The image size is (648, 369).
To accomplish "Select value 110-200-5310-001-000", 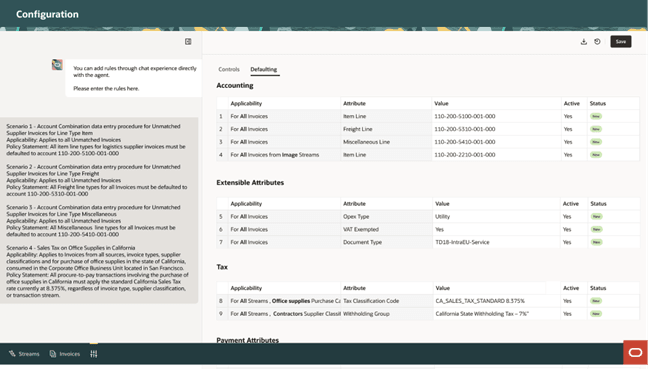I will coord(465,129).
